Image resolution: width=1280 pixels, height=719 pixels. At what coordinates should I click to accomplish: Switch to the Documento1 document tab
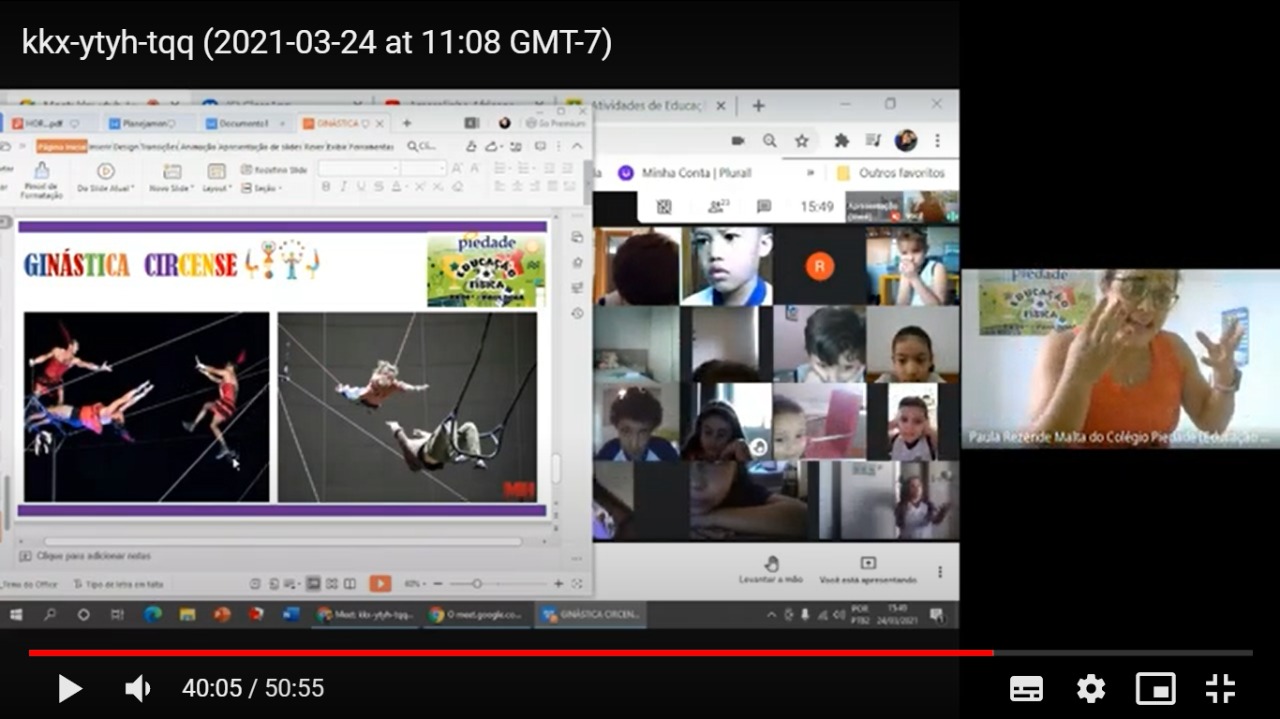[244, 124]
